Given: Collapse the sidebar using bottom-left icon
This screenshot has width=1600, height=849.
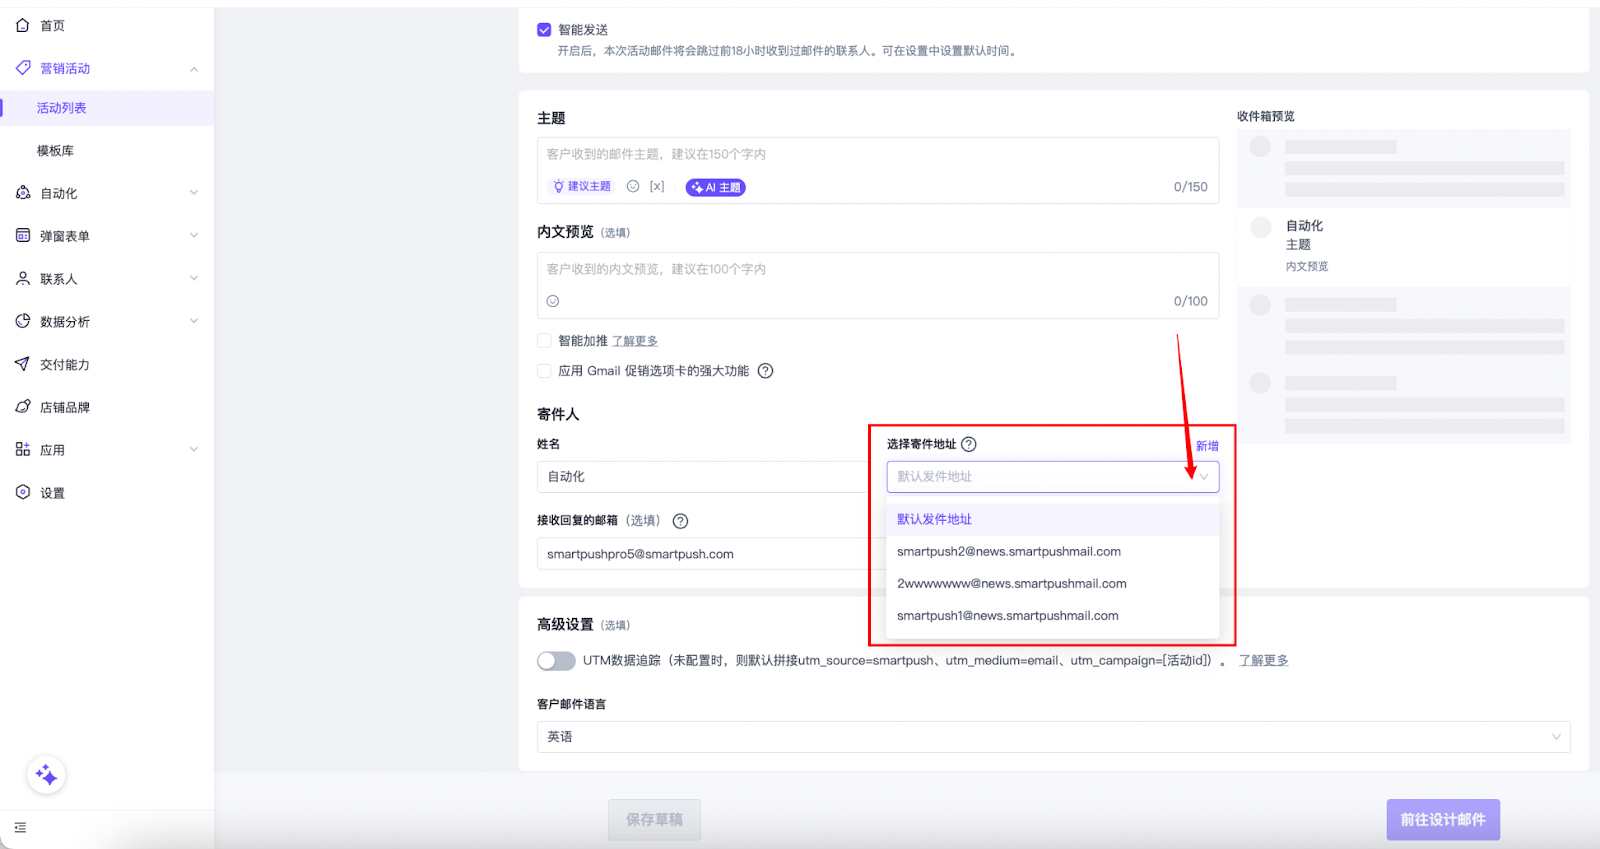Looking at the screenshot, I should point(20,828).
